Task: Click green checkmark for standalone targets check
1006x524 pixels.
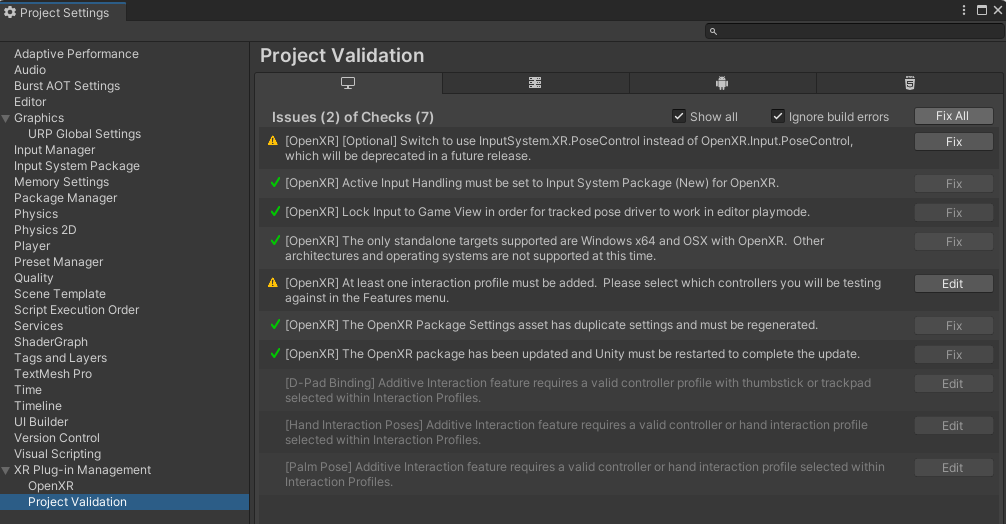Action: (x=275, y=241)
